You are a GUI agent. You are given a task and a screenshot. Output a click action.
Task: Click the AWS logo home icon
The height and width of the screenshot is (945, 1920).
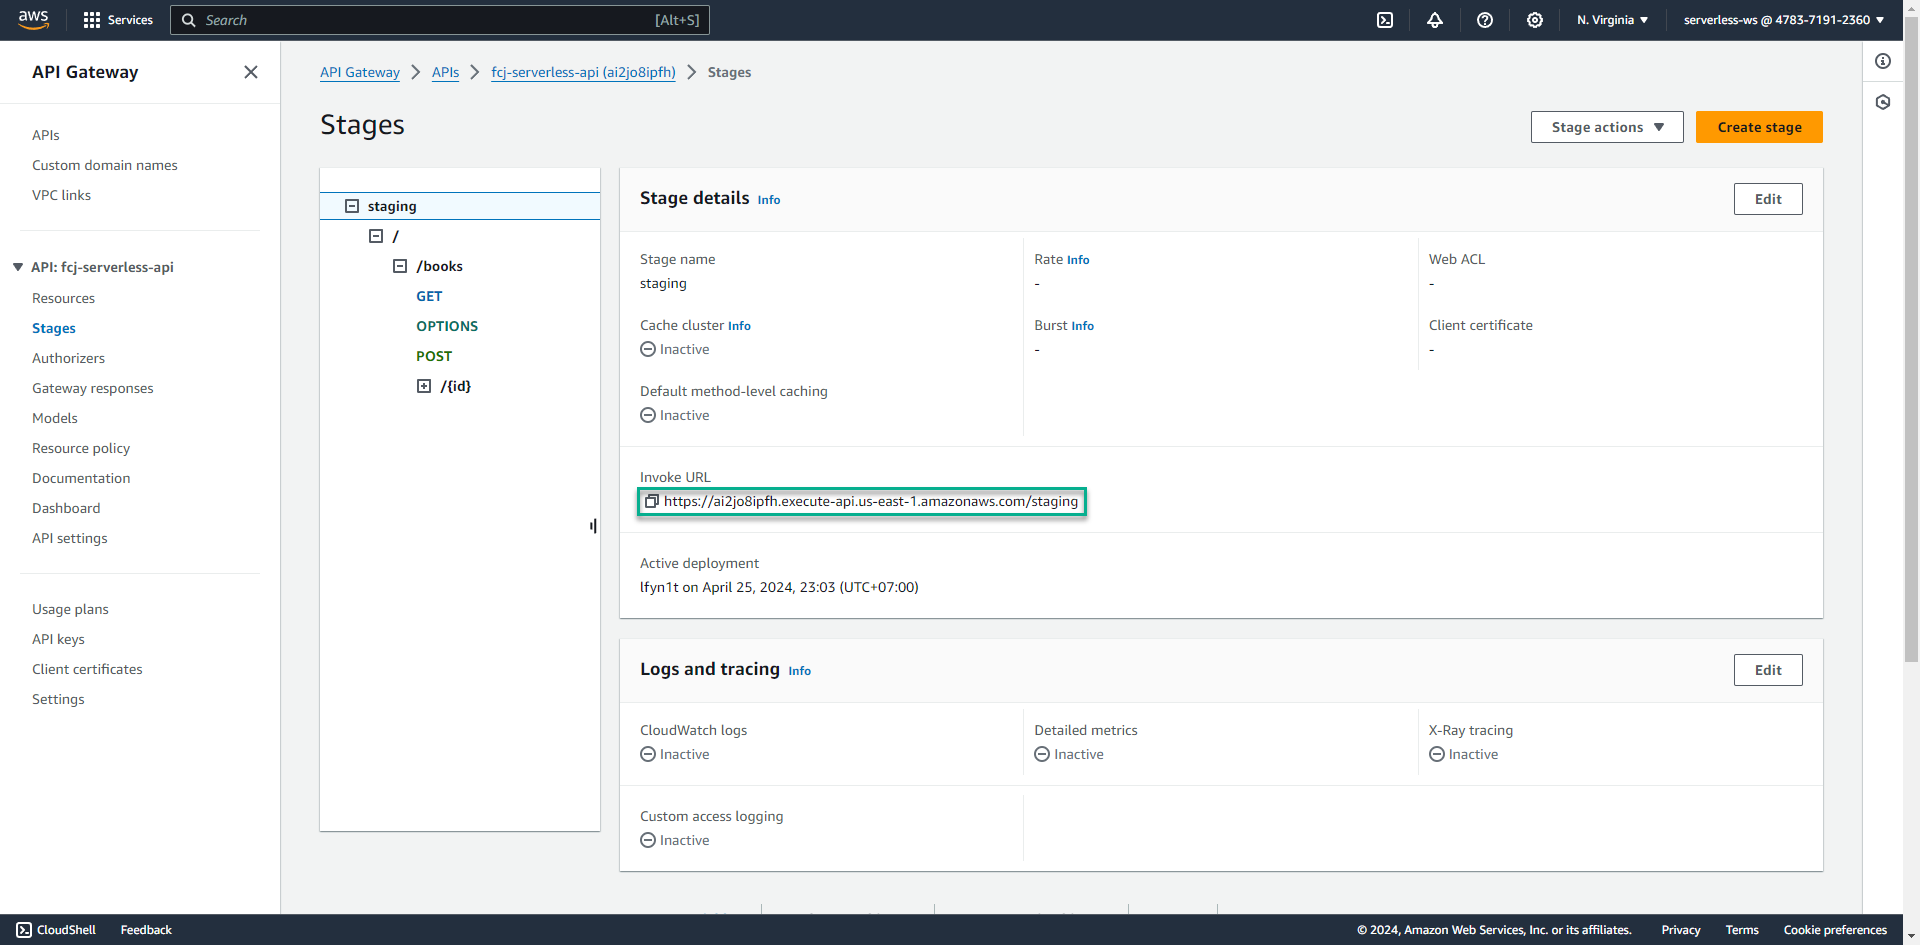click(x=33, y=20)
